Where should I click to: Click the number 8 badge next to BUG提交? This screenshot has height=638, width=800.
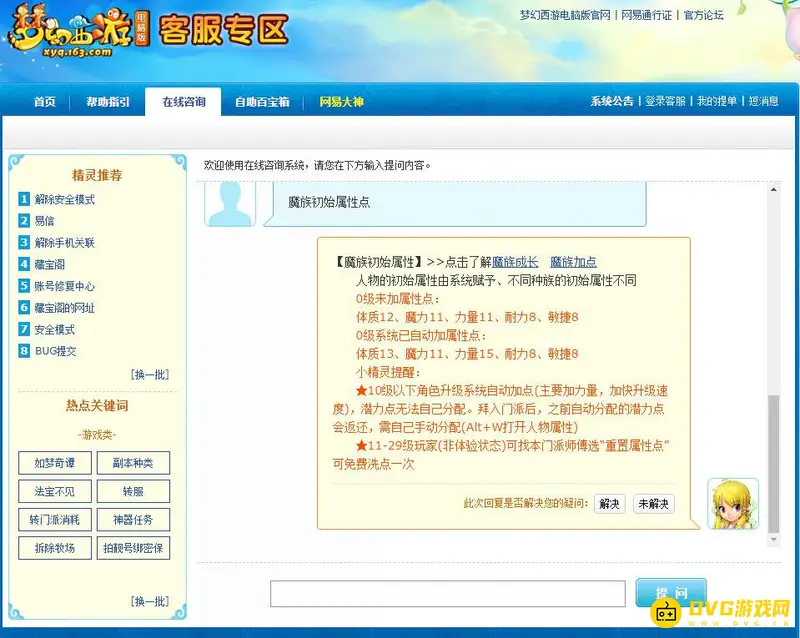[x=24, y=351]
